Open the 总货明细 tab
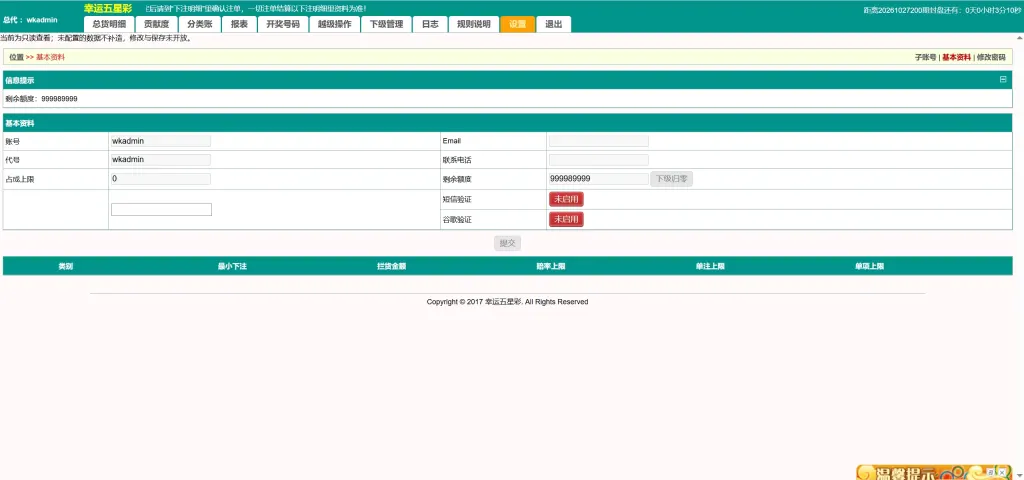Image resolution: width=1024 pixels, height=480 pixels. [109, 24]
